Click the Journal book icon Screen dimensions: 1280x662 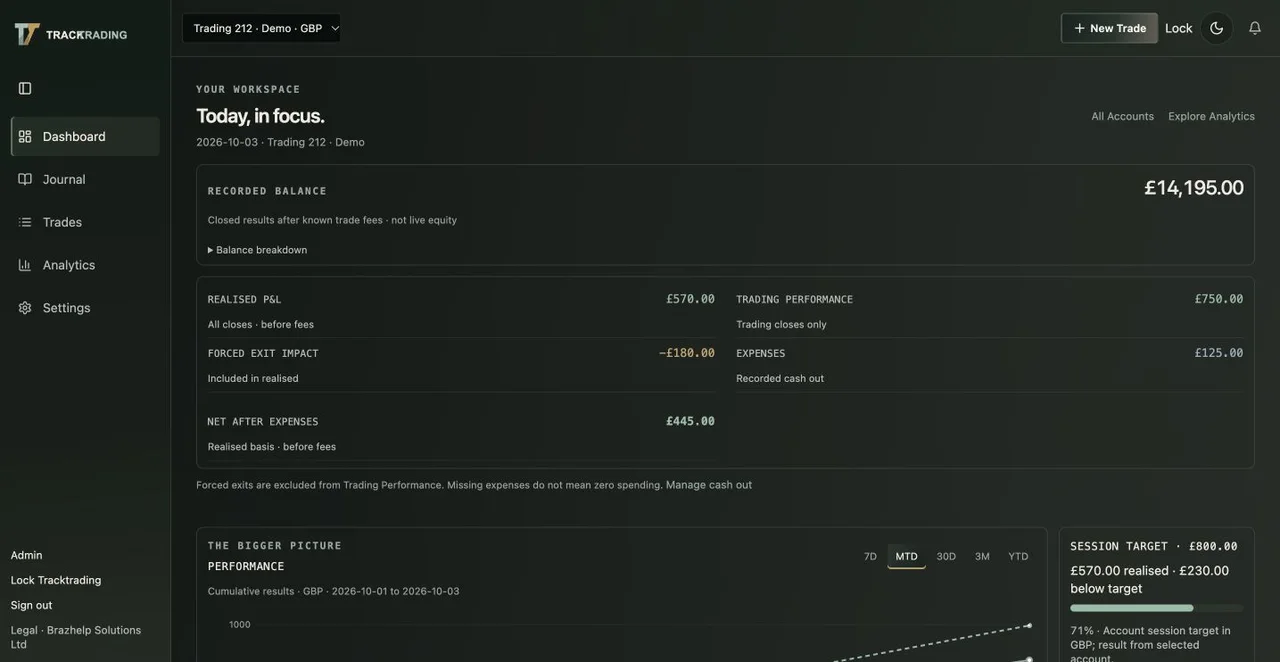point(25,179)
